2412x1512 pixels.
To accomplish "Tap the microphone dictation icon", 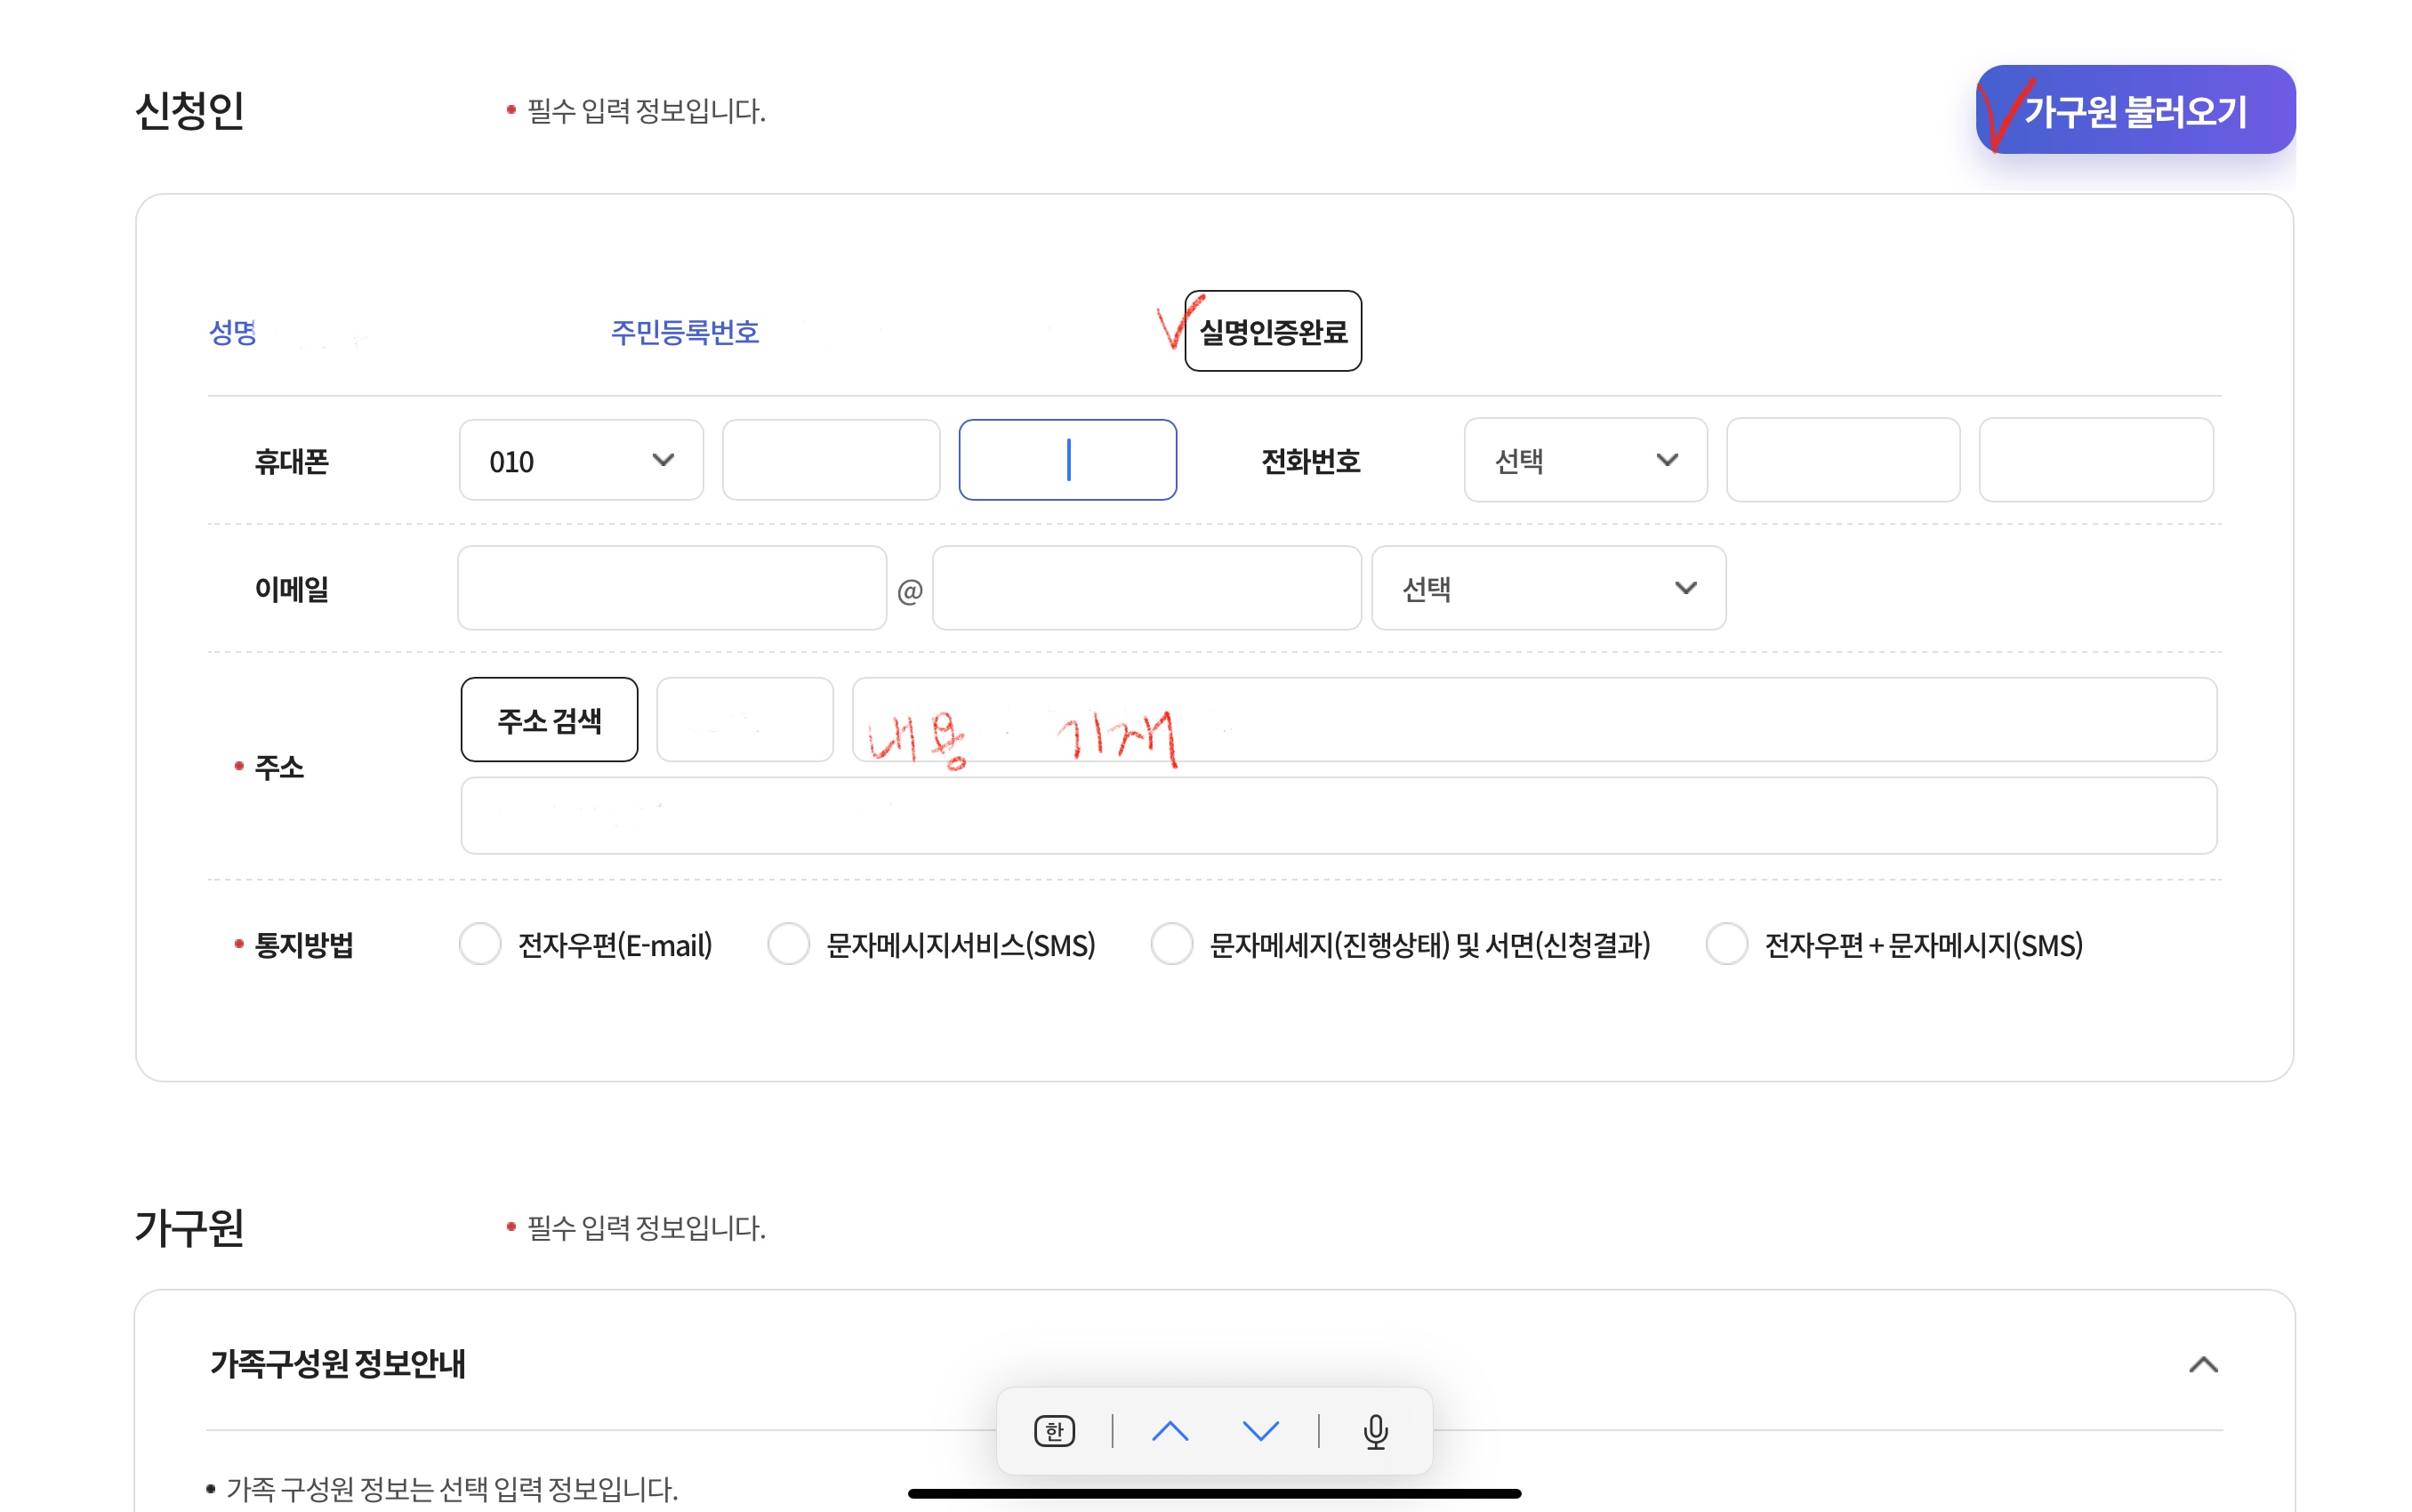I will tap(1375, 1431).
